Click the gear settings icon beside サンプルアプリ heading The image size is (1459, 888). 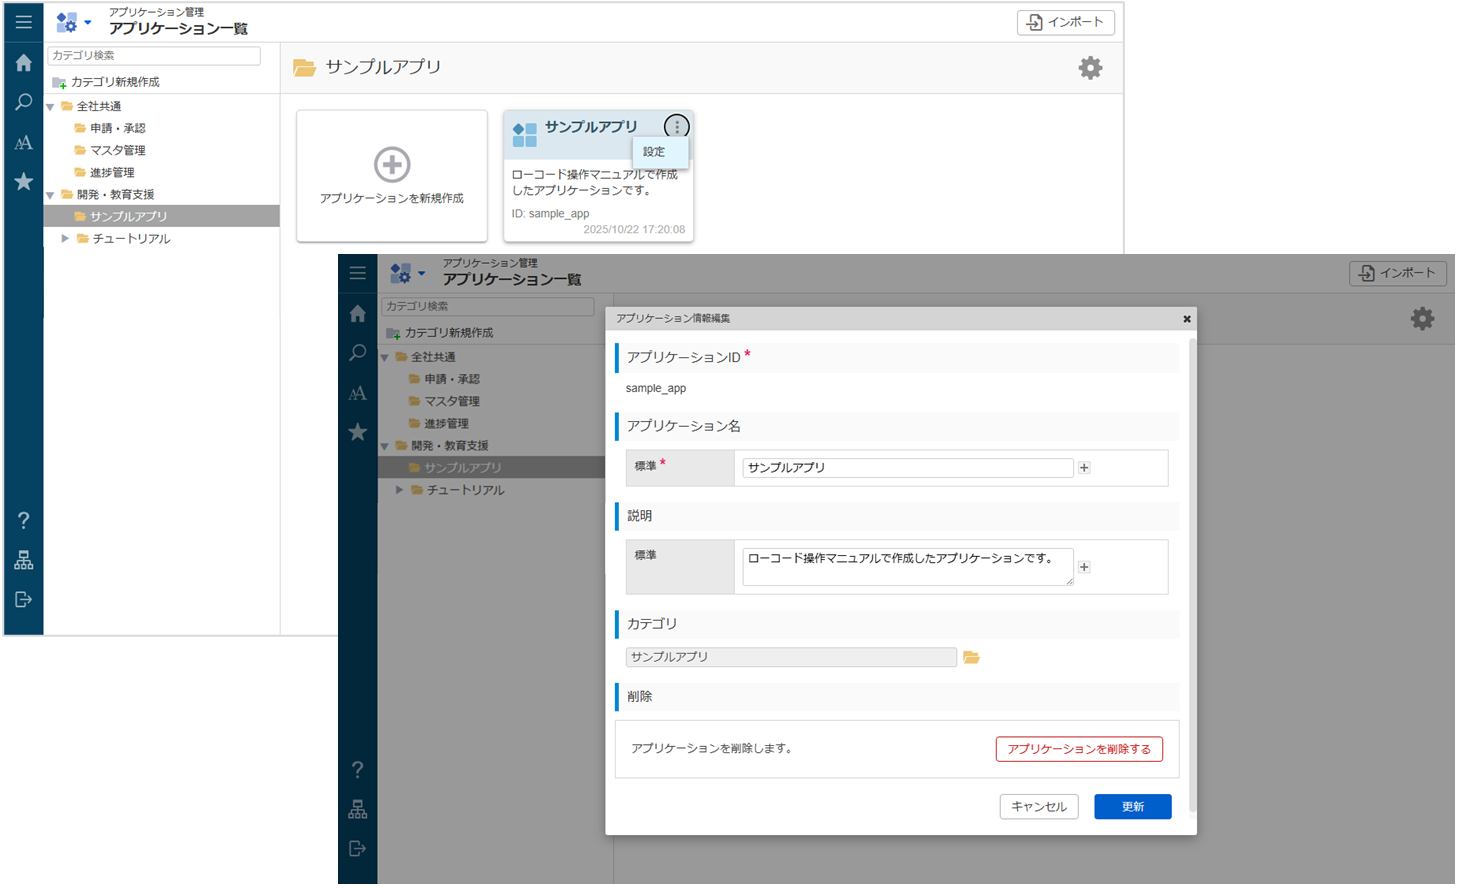(x=1090, y=68)
